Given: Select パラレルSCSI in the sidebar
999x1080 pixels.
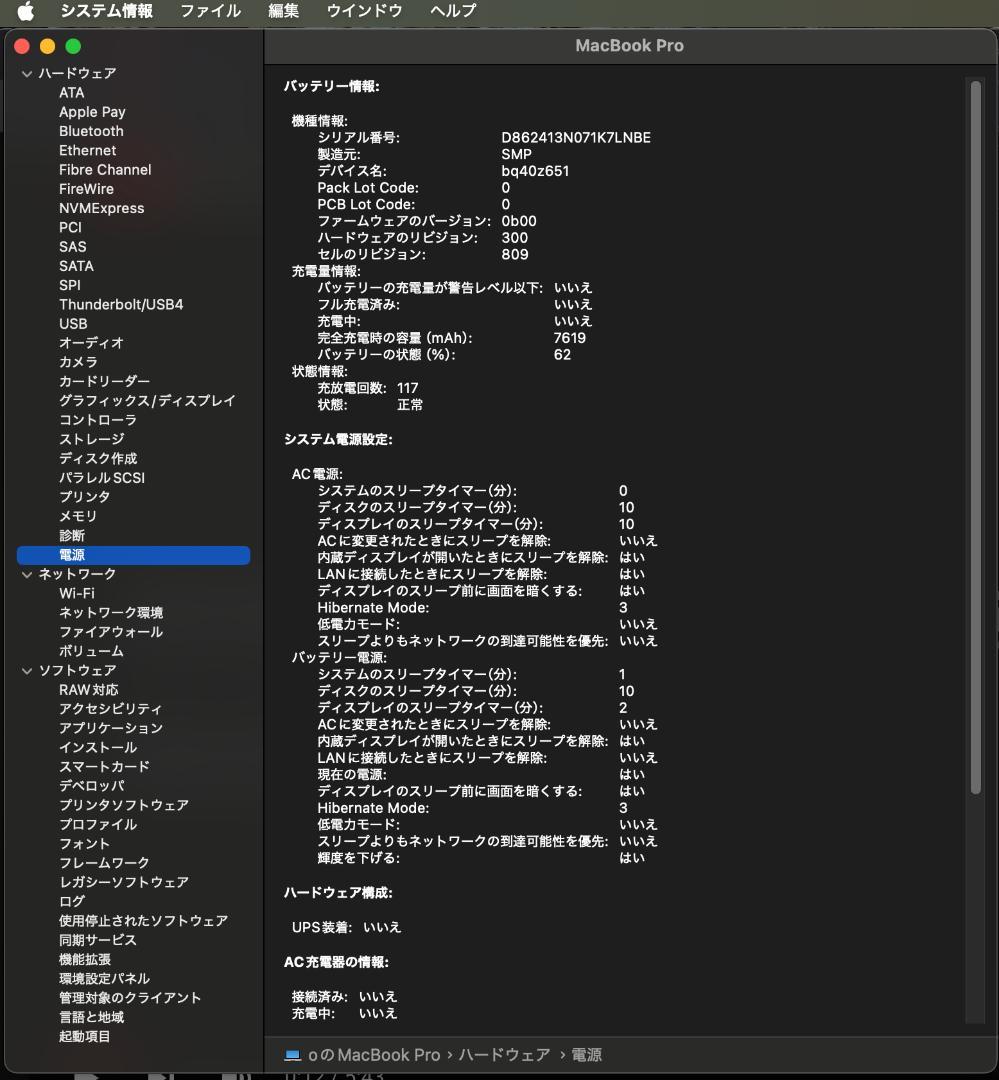Looking at the screenshot, I should pos(102,478).
